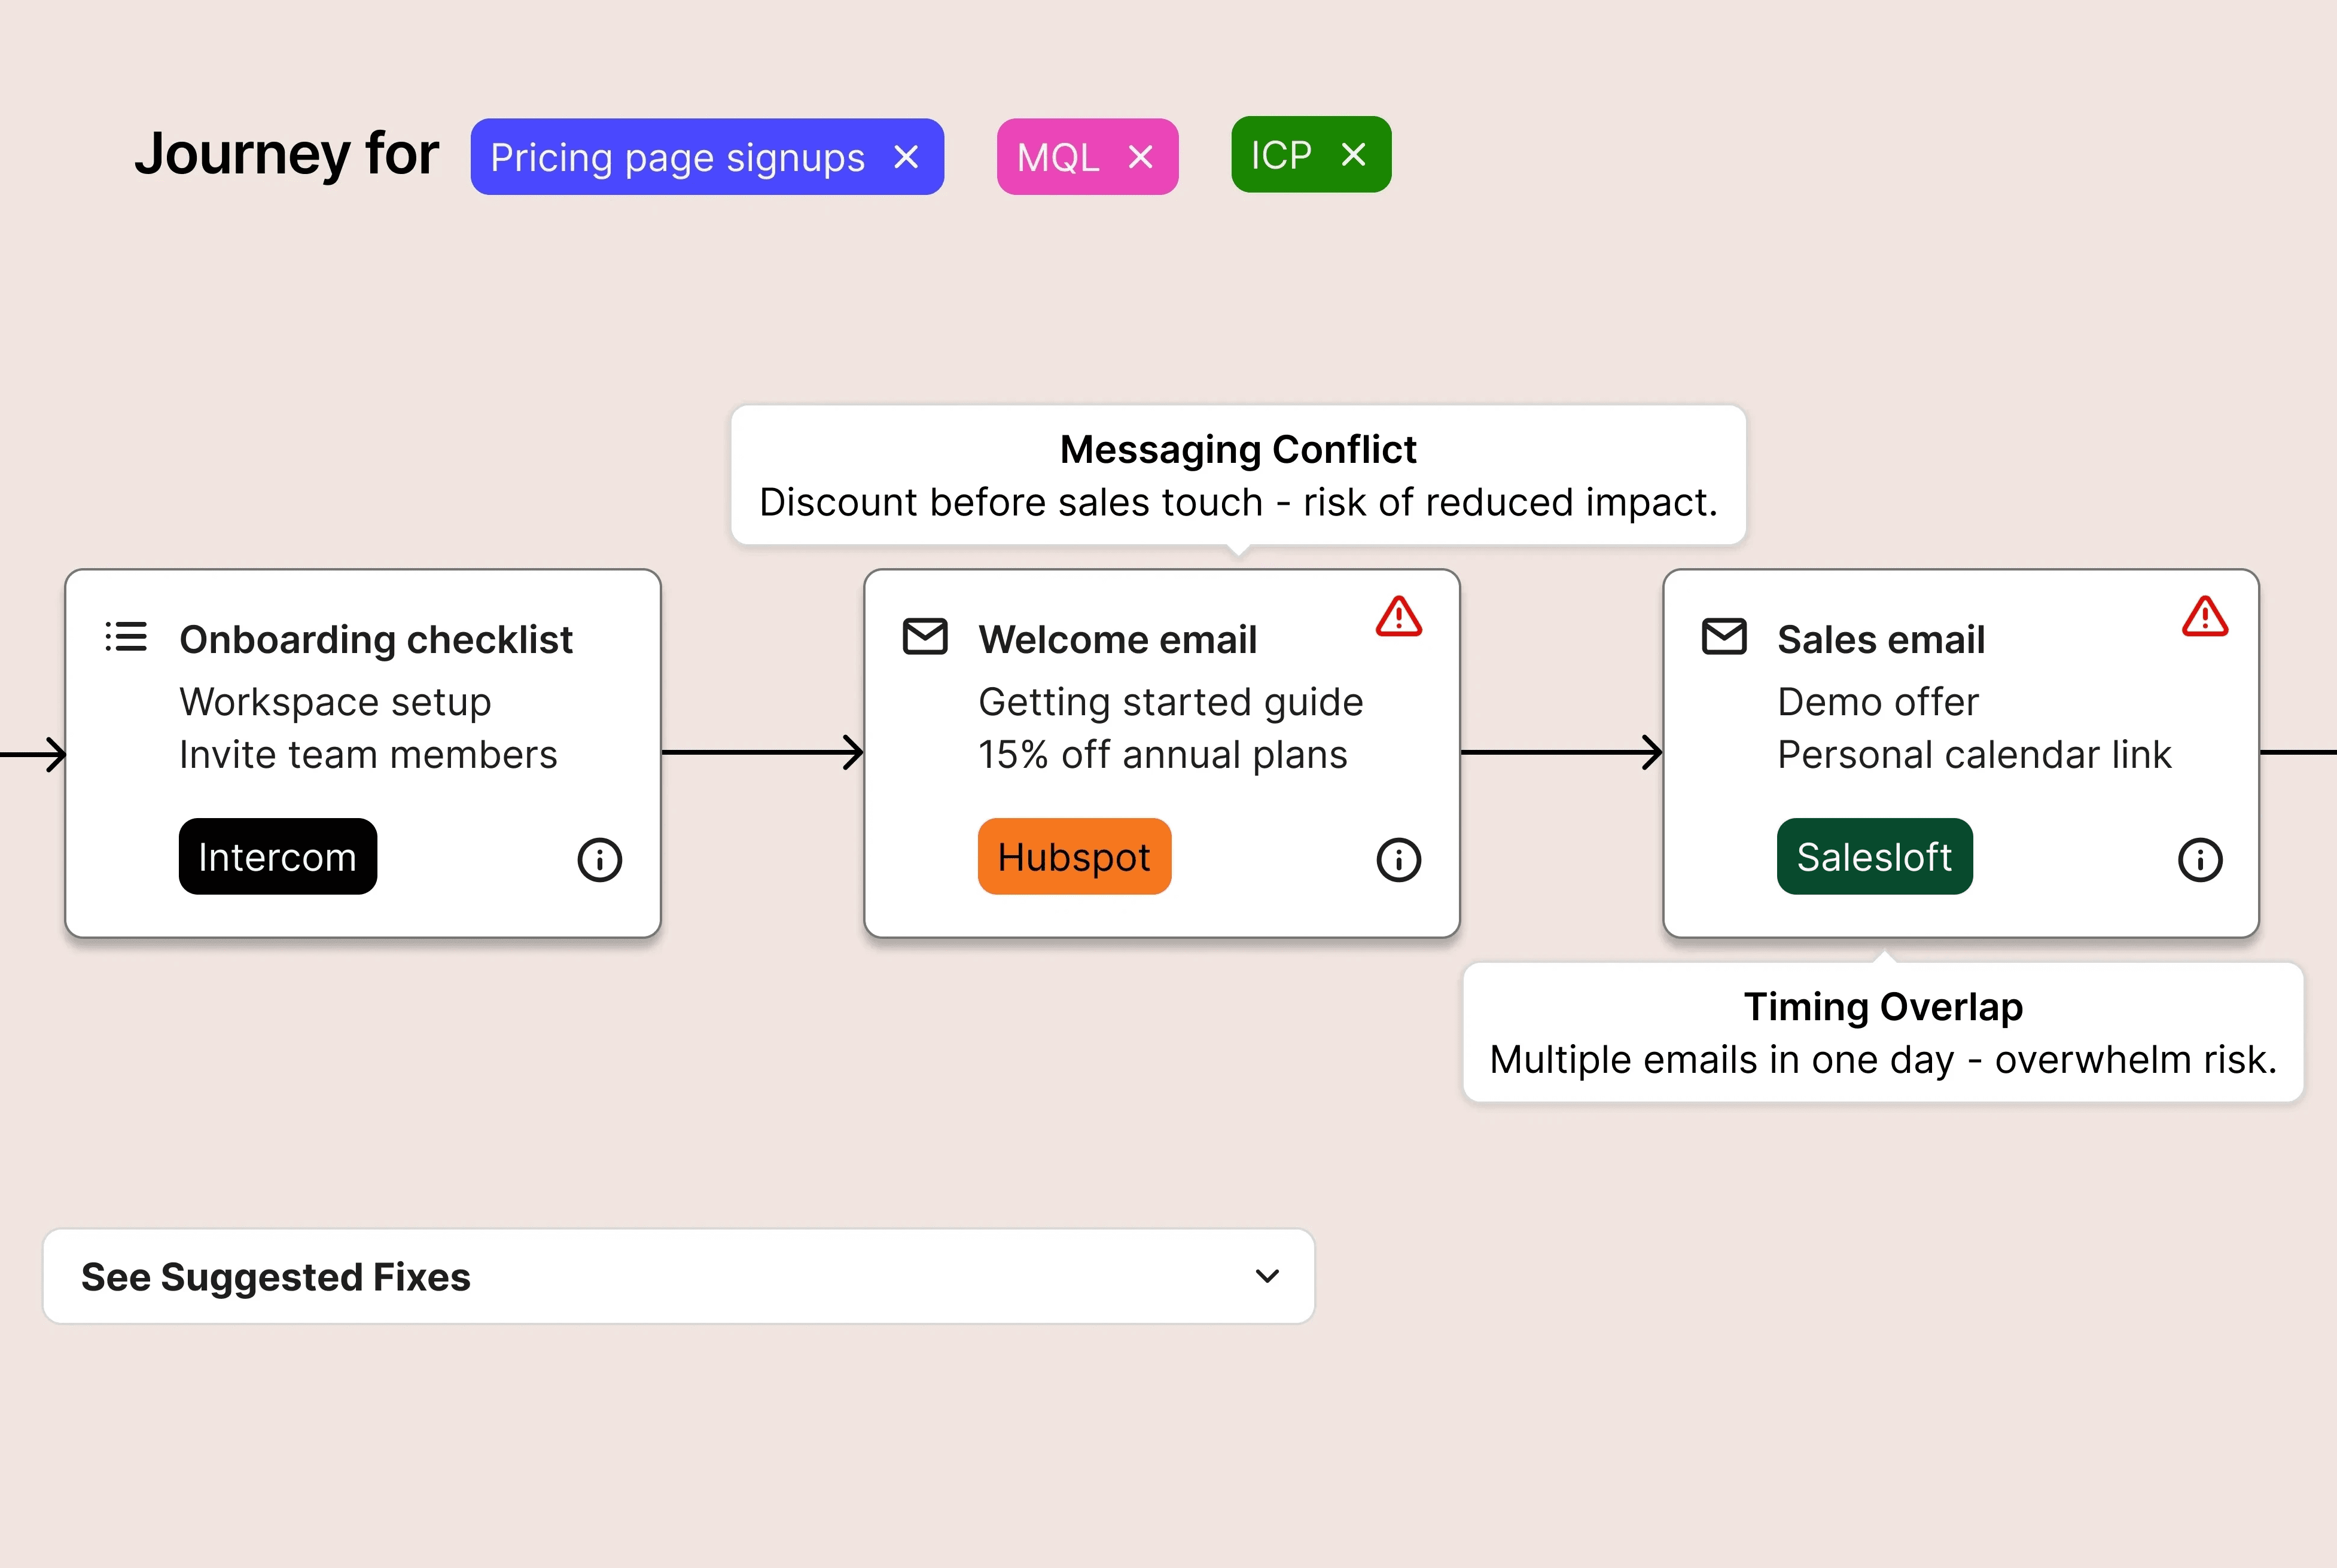Click the Timing Overlap tooltip
Screen dimensions: 2337x1568
point(1882,1032)
